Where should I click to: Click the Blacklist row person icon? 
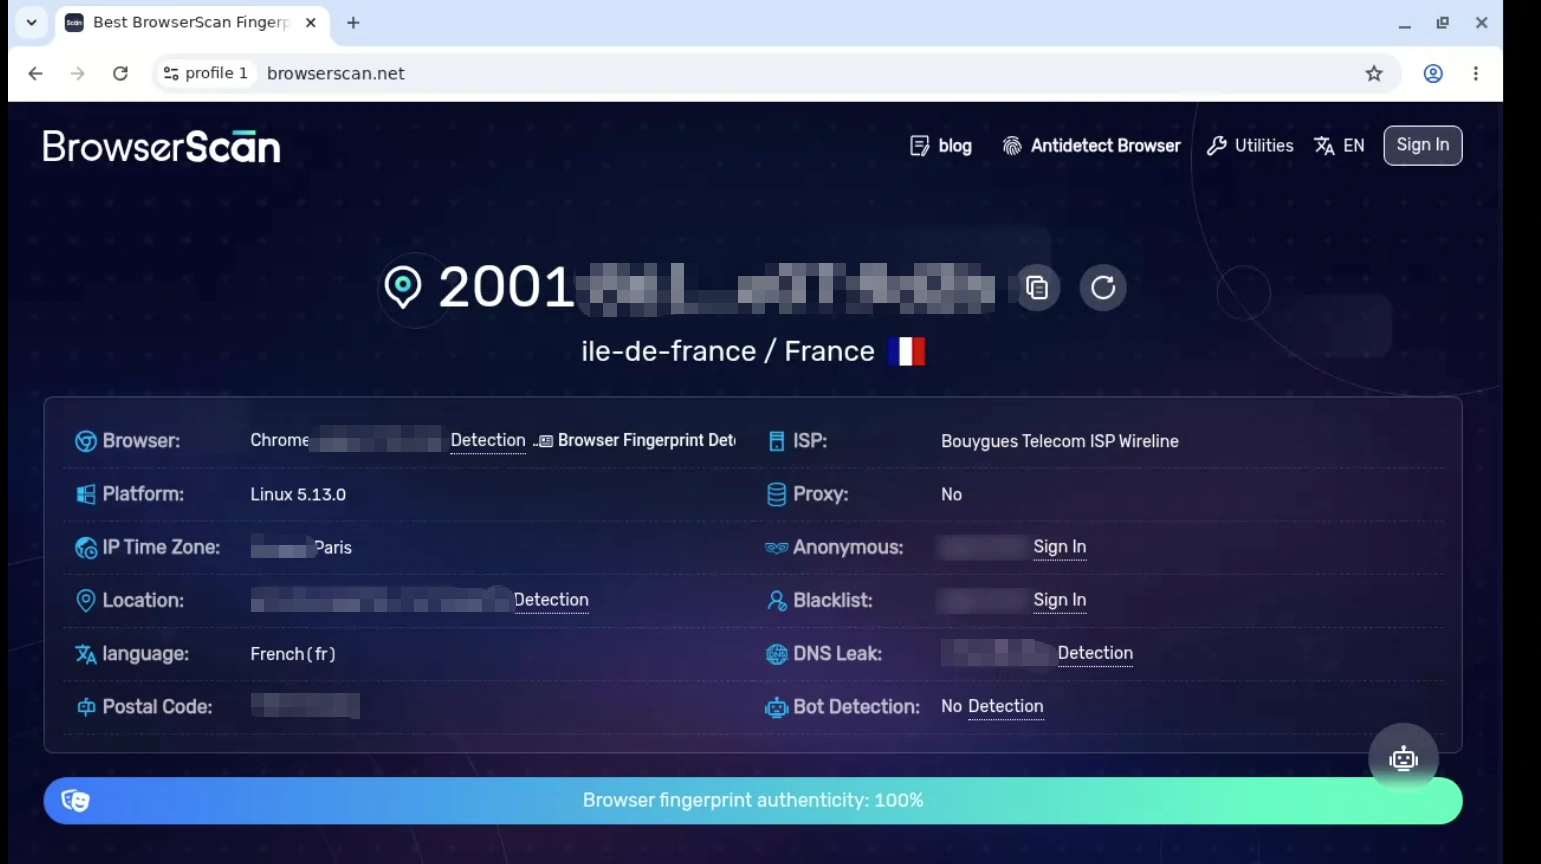tap(776, 600)
